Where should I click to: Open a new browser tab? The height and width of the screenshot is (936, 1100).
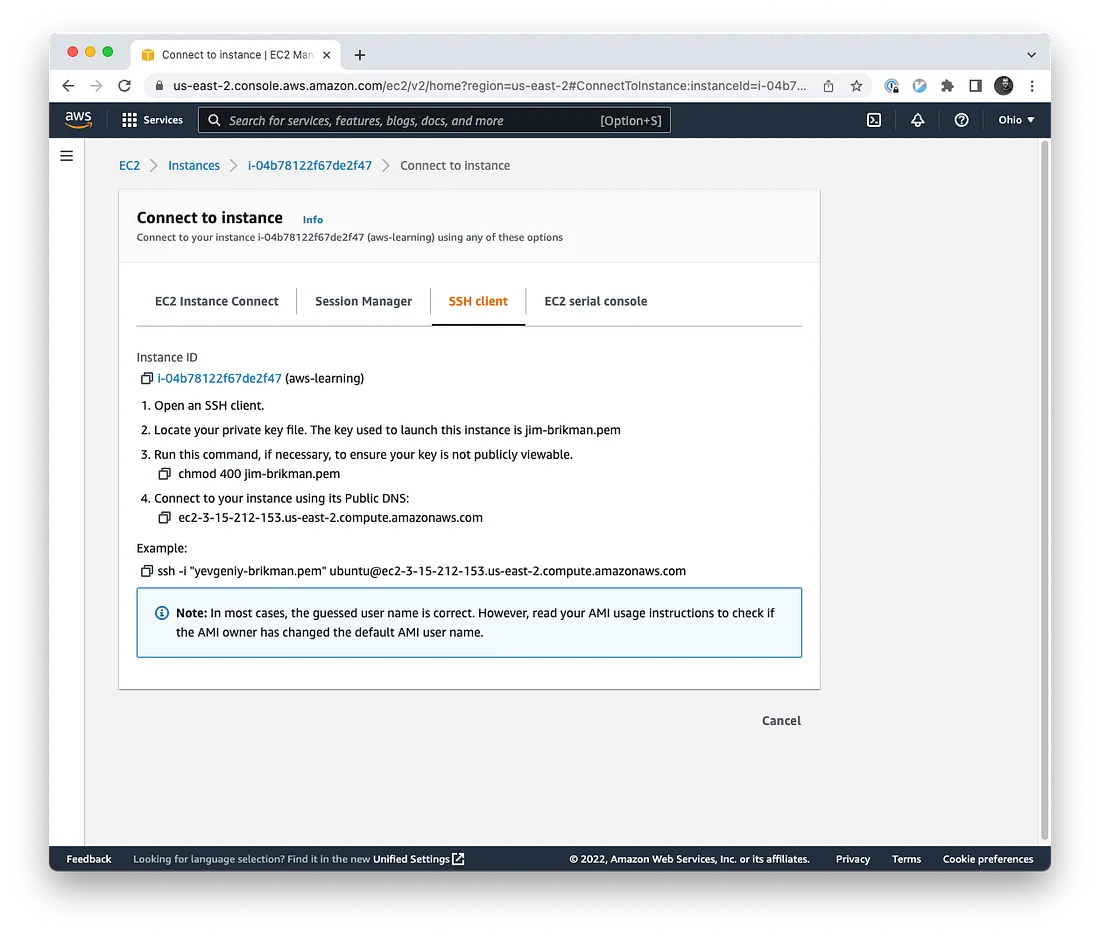pyautogui.click(x=360, y=55)
